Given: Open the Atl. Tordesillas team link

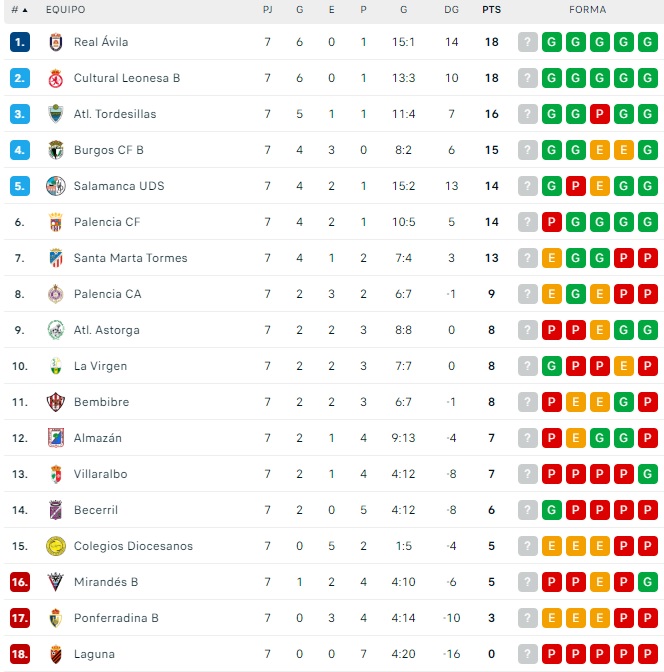Looking at the screenshot, I should pos(115,114).
